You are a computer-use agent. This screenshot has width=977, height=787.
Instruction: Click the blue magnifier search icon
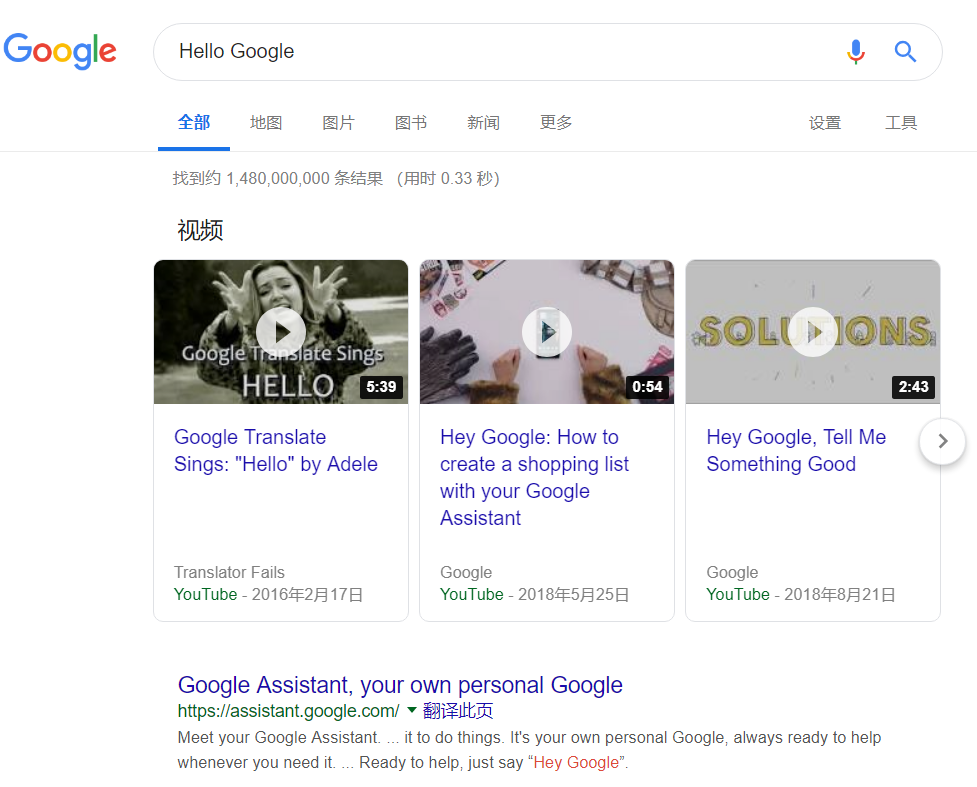click(905, 52)
